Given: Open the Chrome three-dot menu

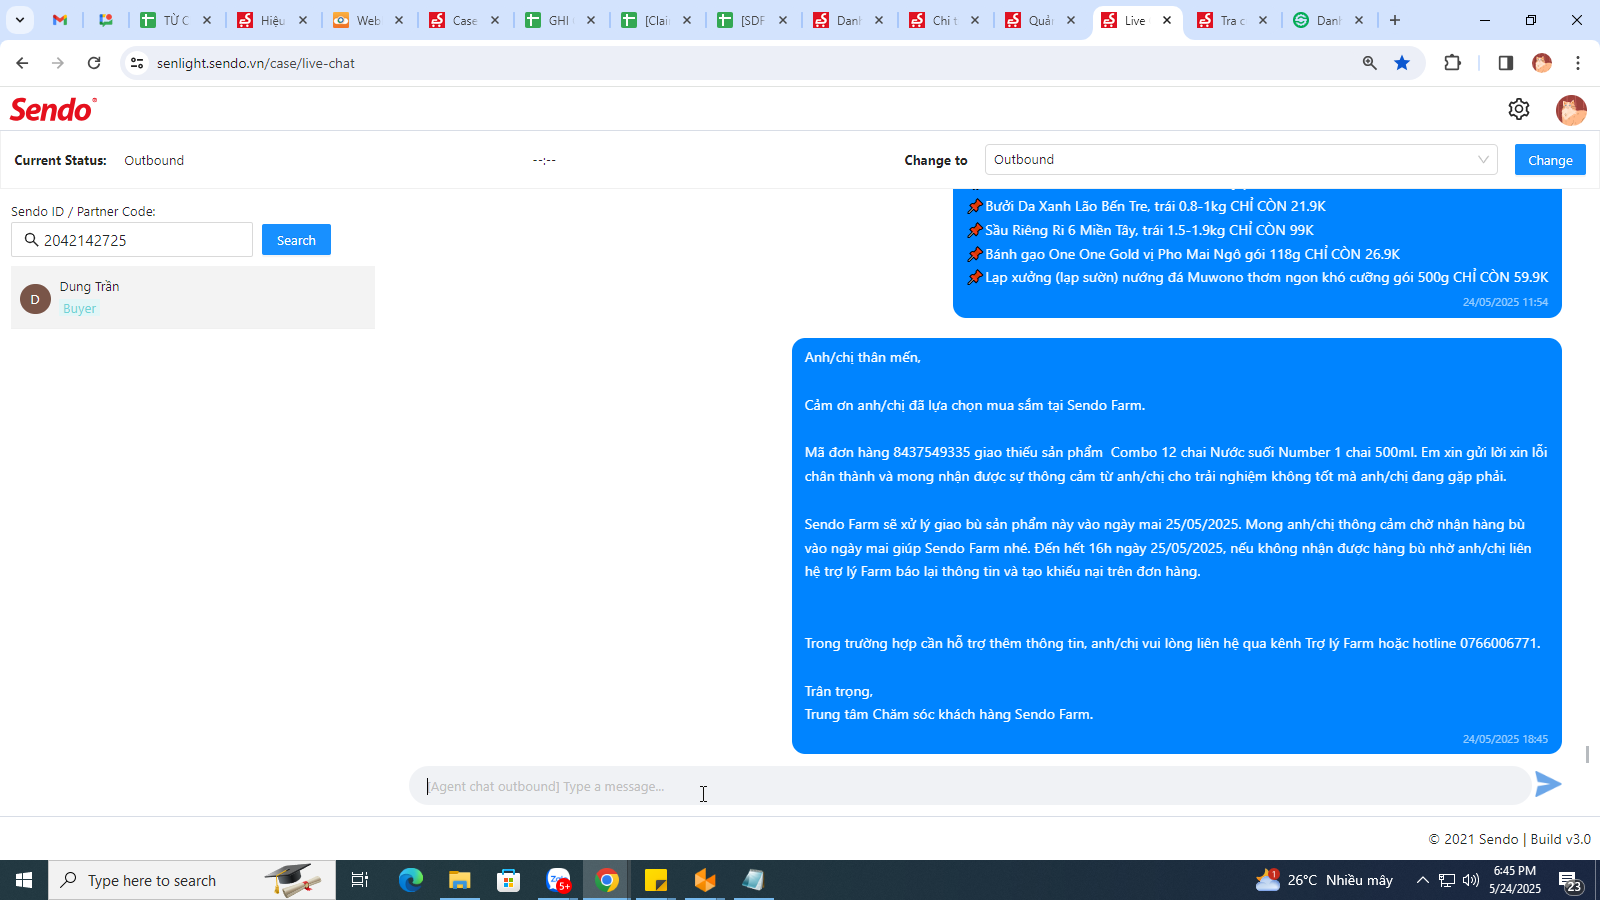Looking at the screenshot, I should [x=1578, y=63].
